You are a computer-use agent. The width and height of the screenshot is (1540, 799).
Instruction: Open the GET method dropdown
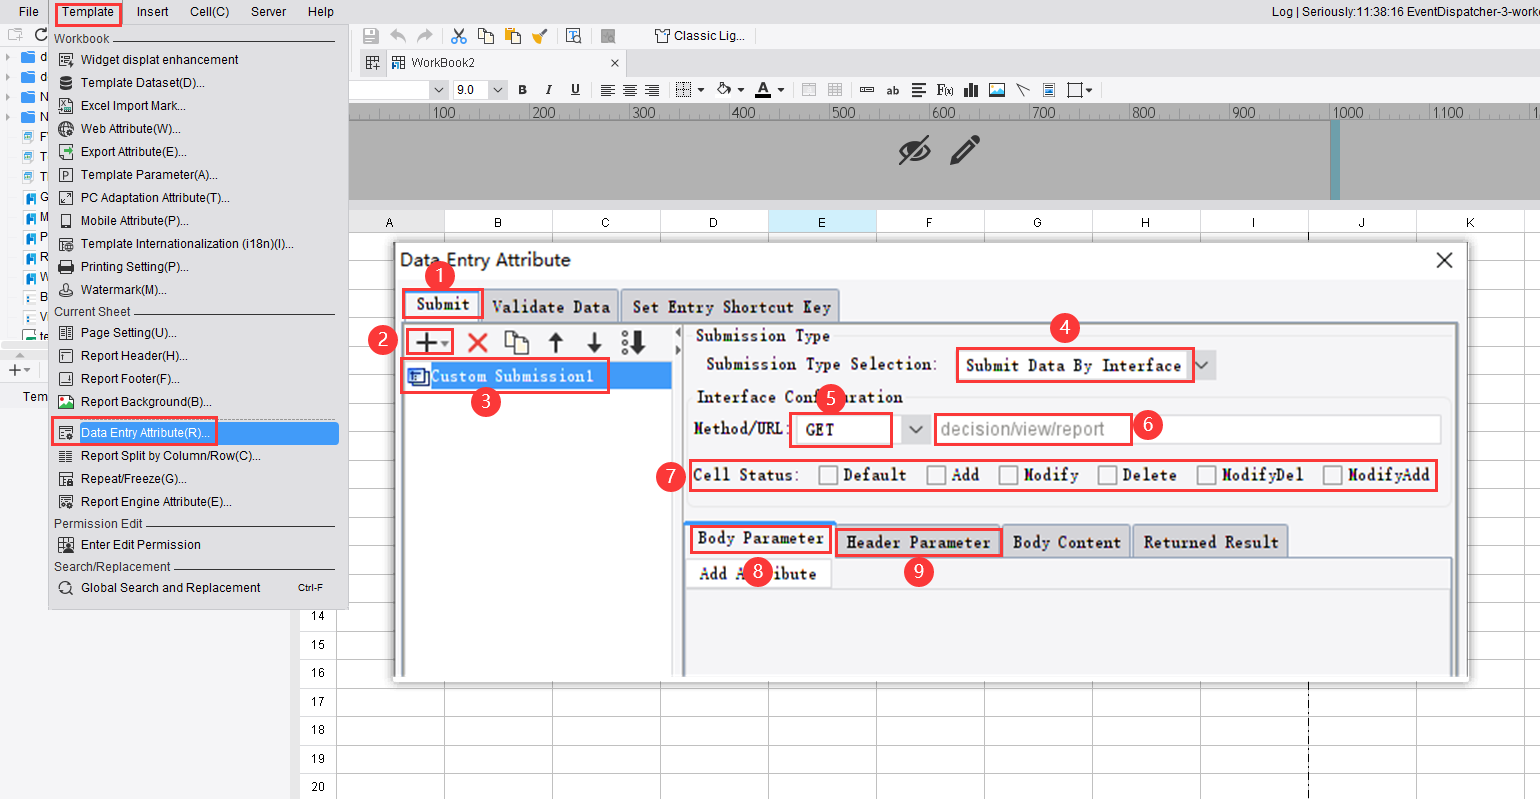(913, 429)
